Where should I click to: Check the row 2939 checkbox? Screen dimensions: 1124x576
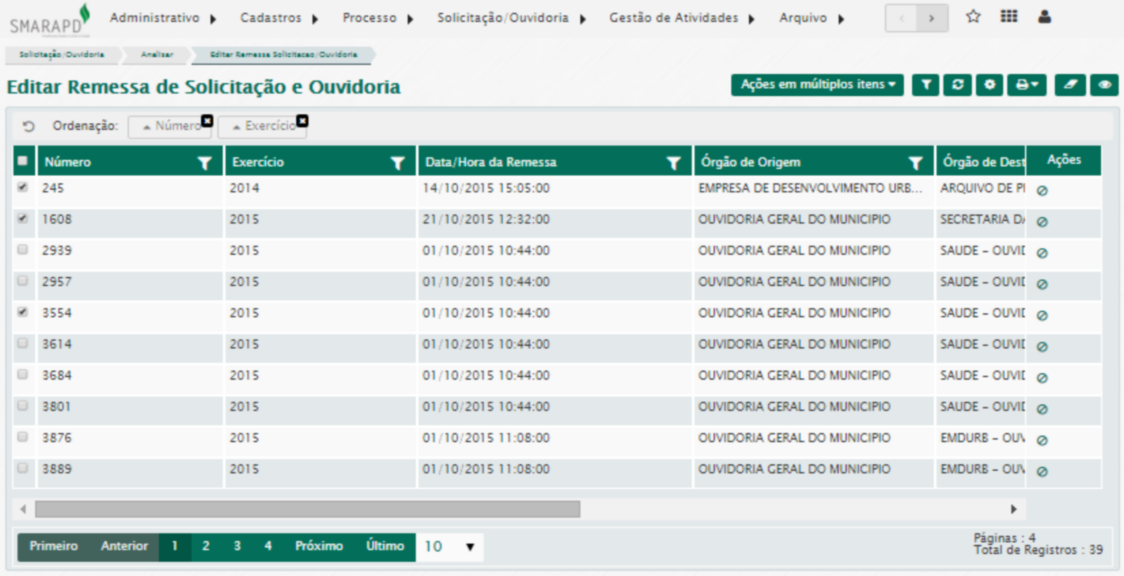[23, 250]
